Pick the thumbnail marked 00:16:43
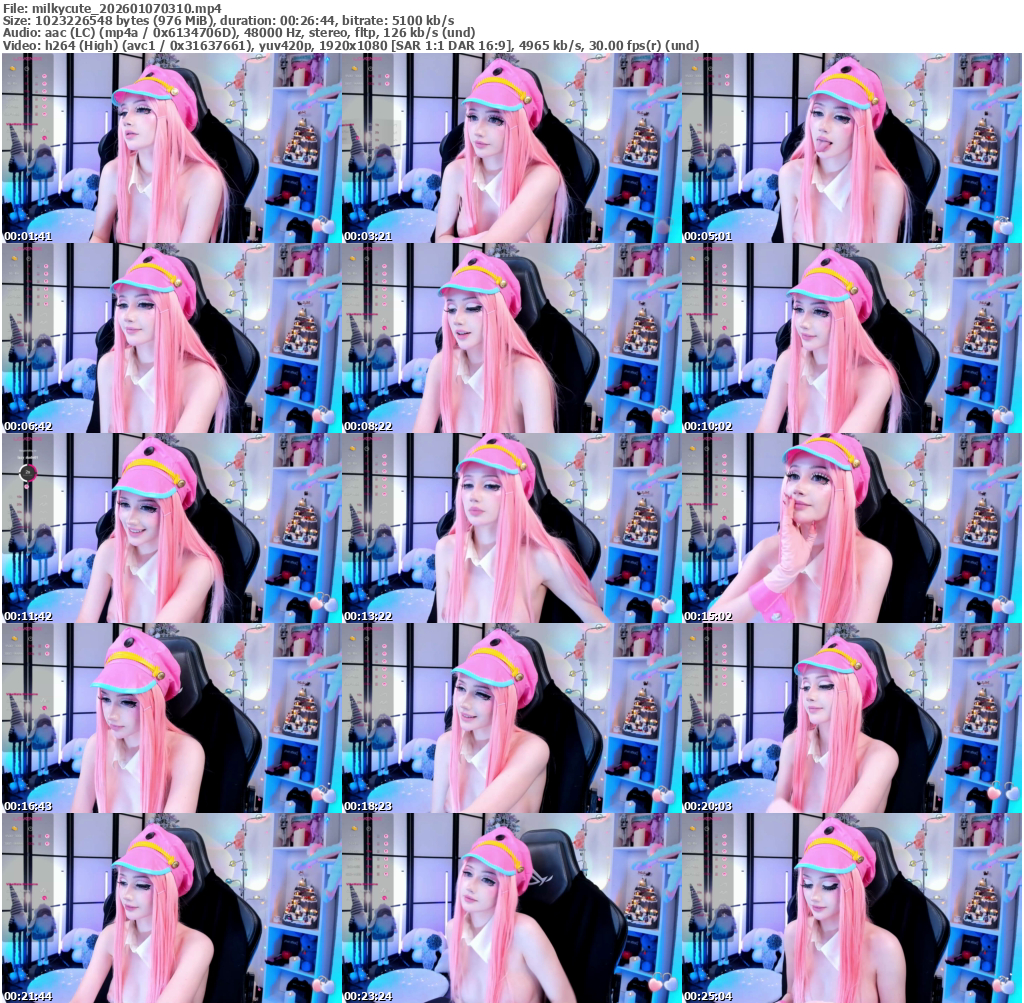The image size is (1024, 1003). [172, 718]
